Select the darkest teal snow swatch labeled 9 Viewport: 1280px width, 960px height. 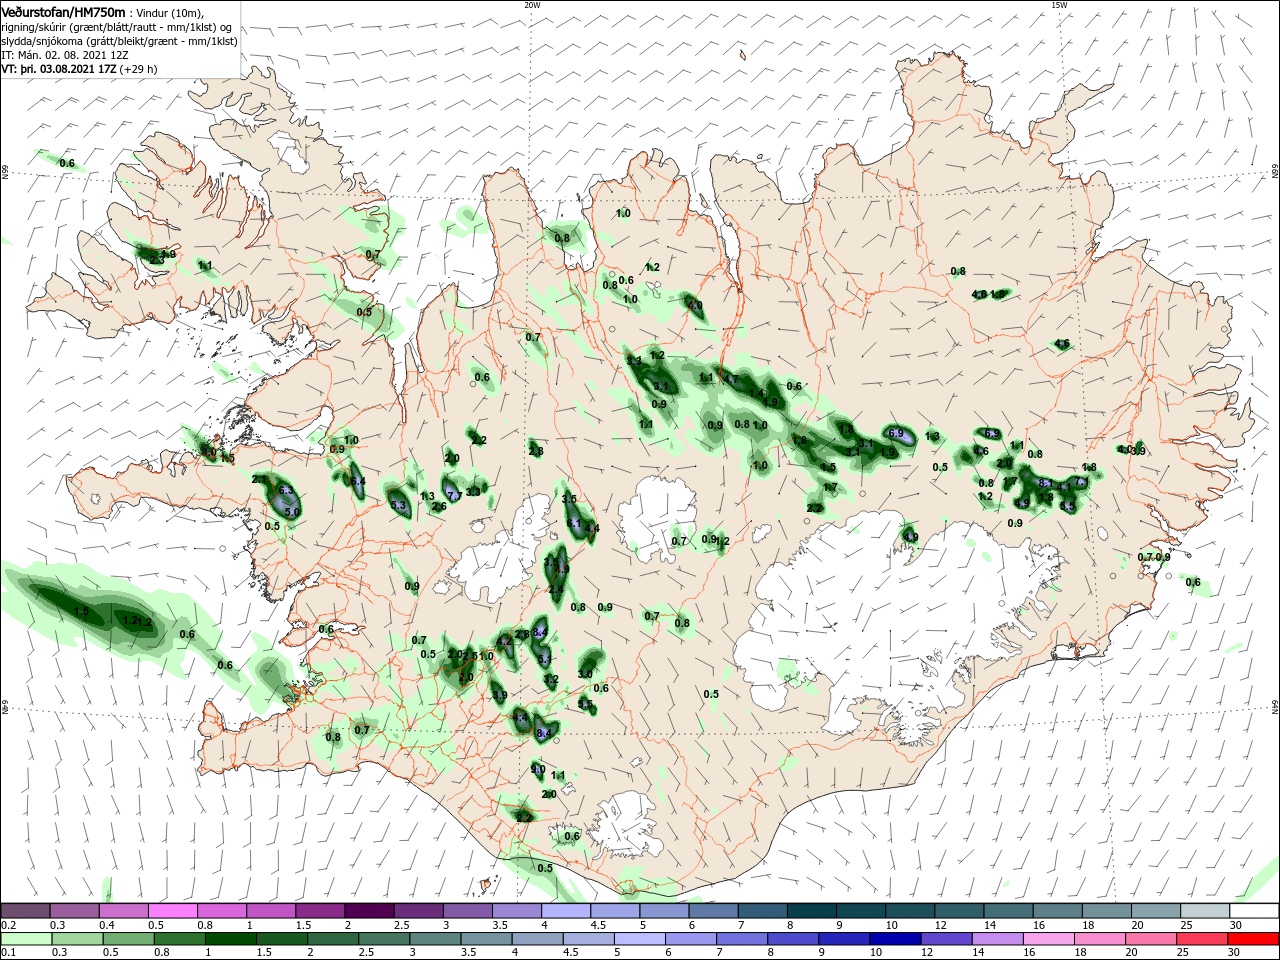[861, 910]
